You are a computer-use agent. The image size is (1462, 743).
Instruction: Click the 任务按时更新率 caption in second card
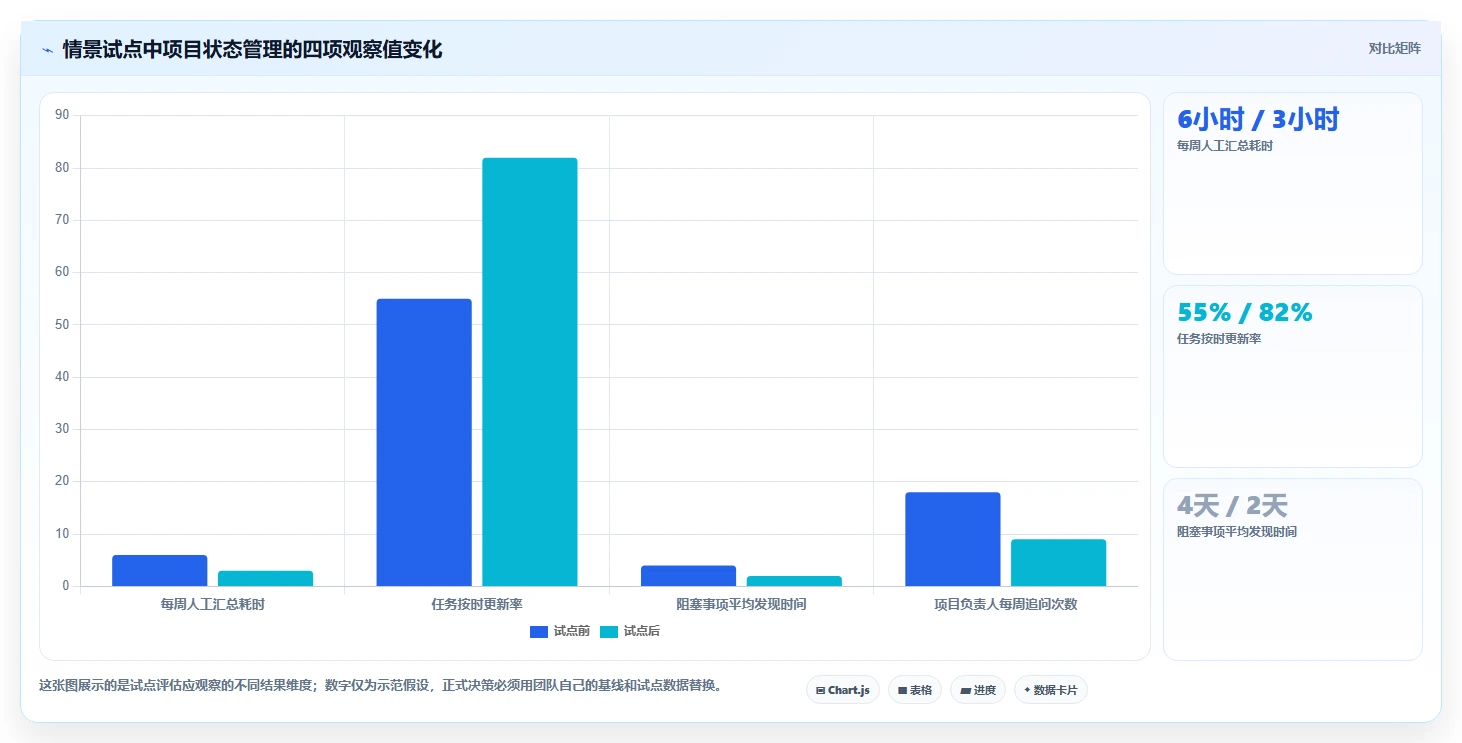pyautogui.click(x=1219, y=339)
